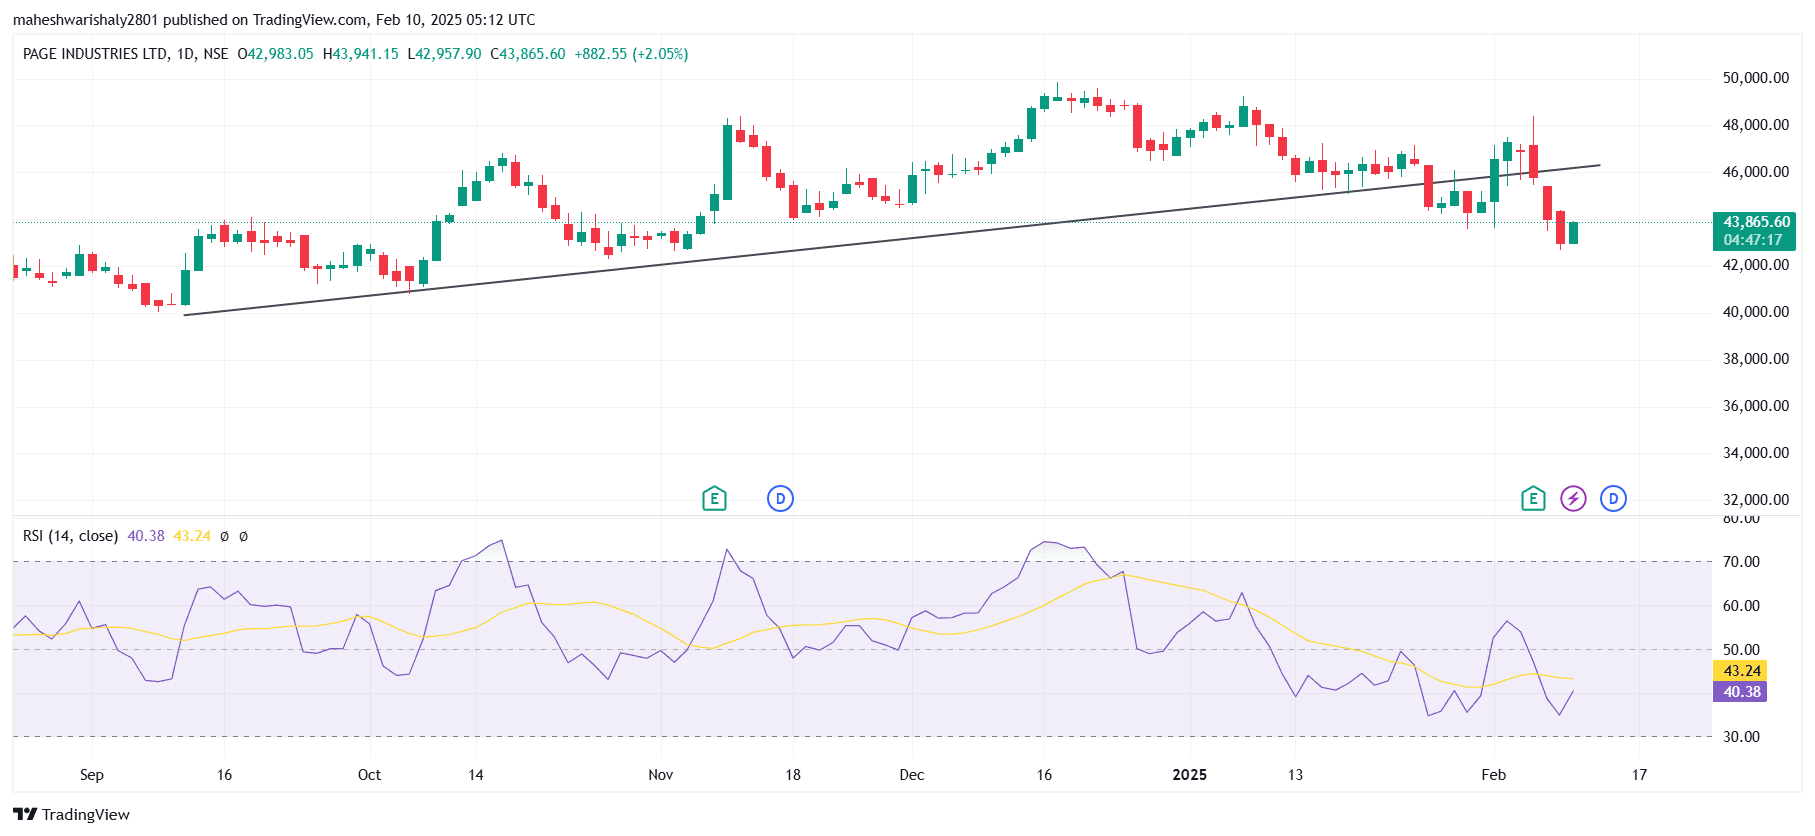Screen dimensions: 1815x836
Task: Click the earnings E marker near November
Action: [x=714, y=498]
